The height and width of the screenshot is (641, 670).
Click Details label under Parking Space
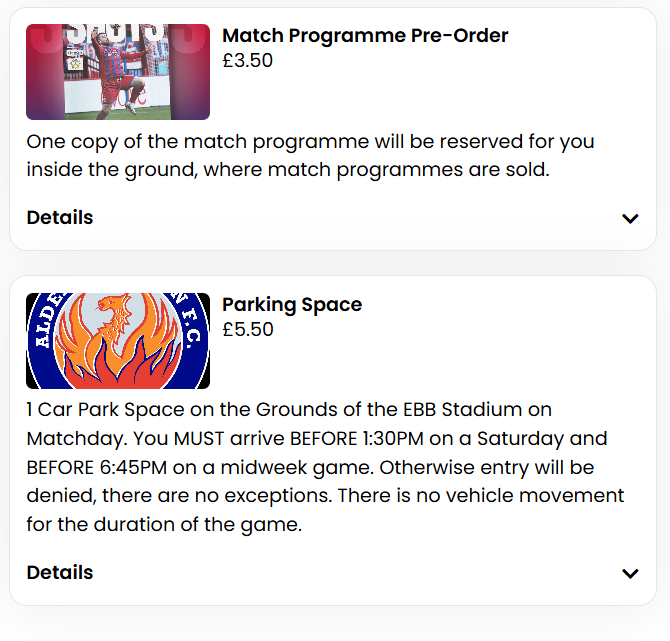(60, 573)
